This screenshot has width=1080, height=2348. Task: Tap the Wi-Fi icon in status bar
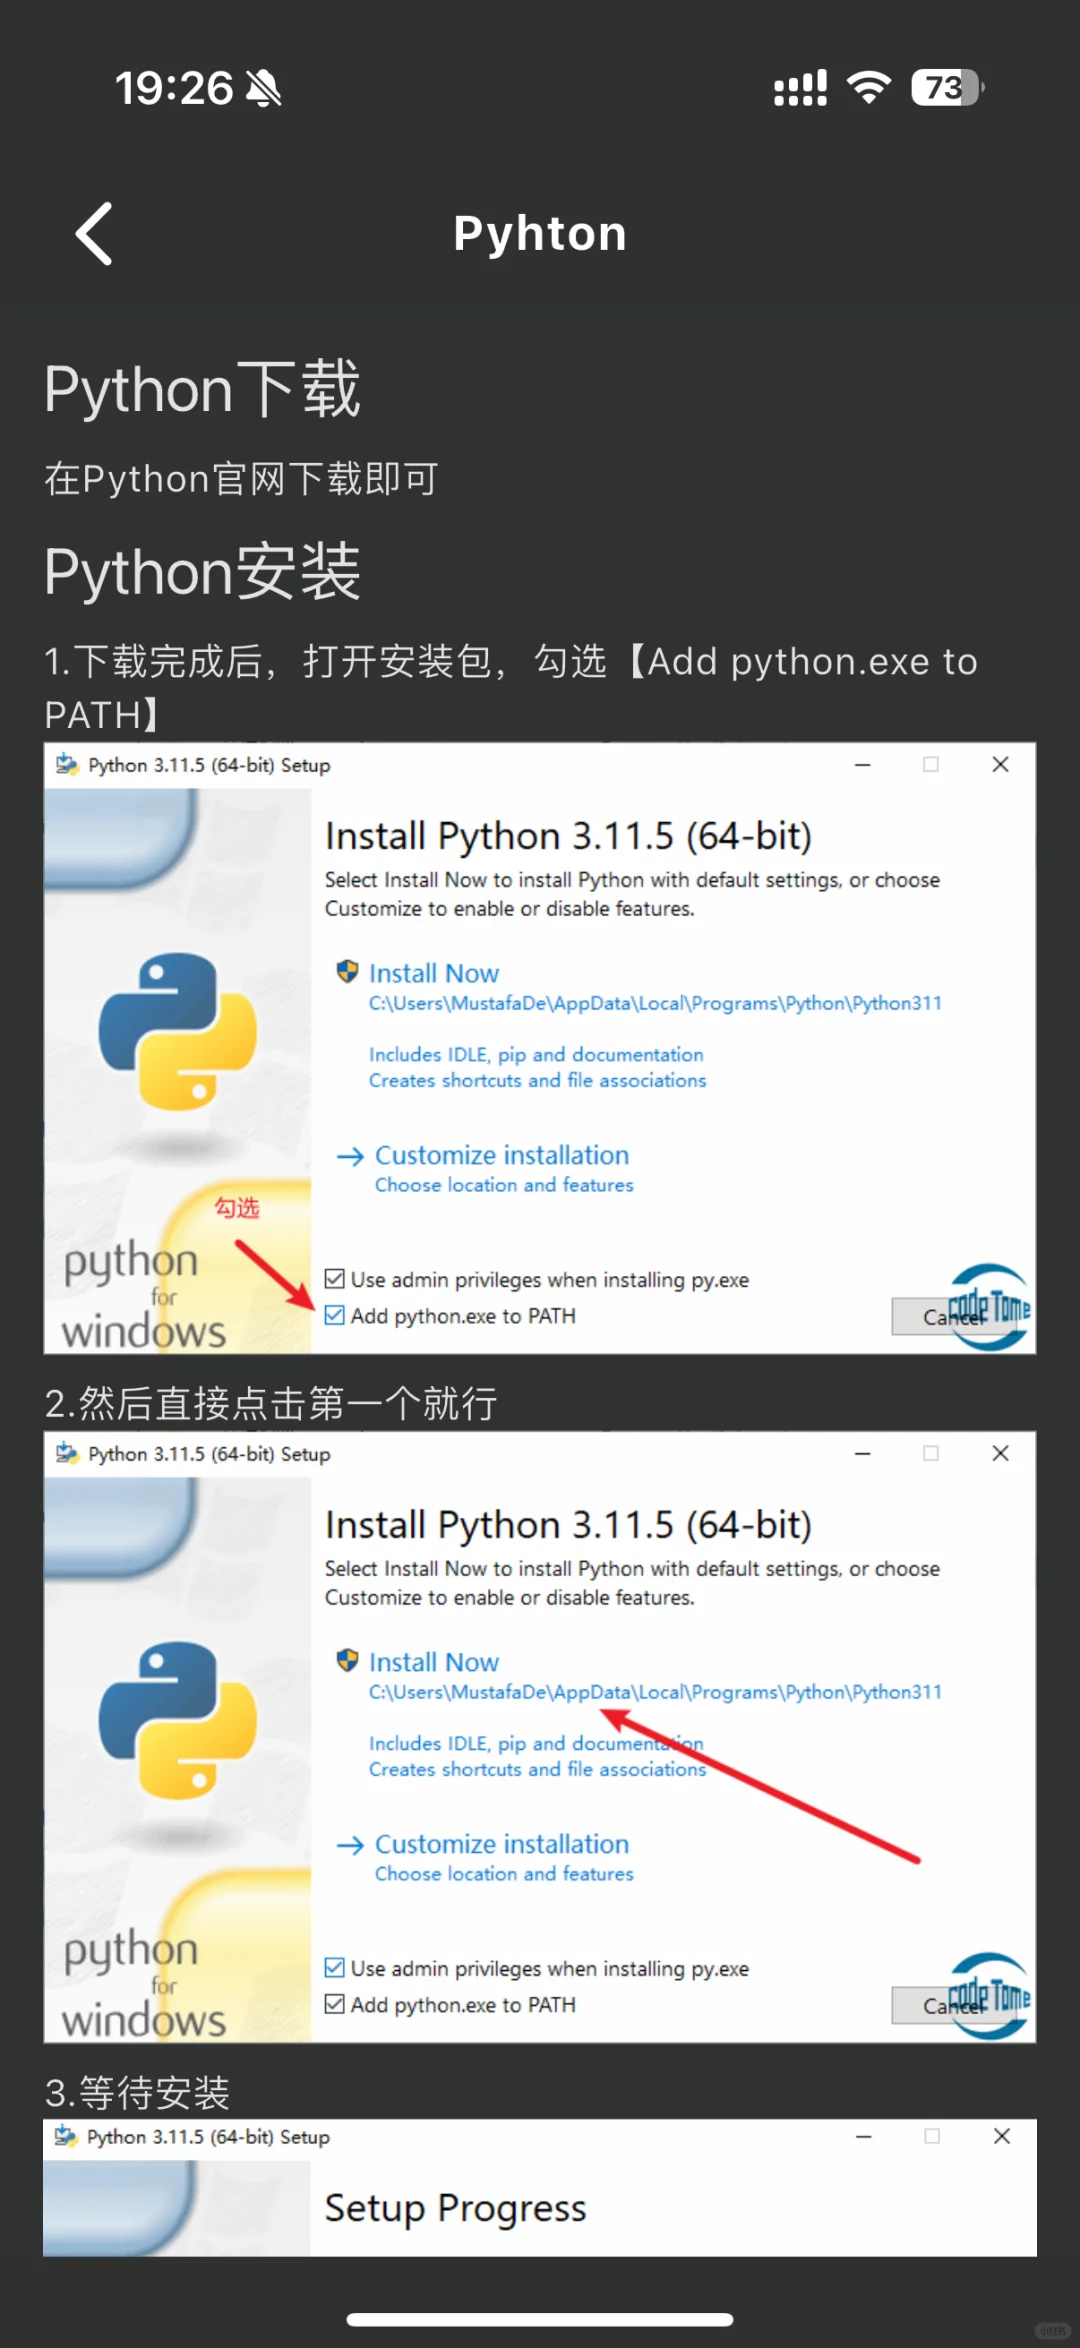[869, 88]
